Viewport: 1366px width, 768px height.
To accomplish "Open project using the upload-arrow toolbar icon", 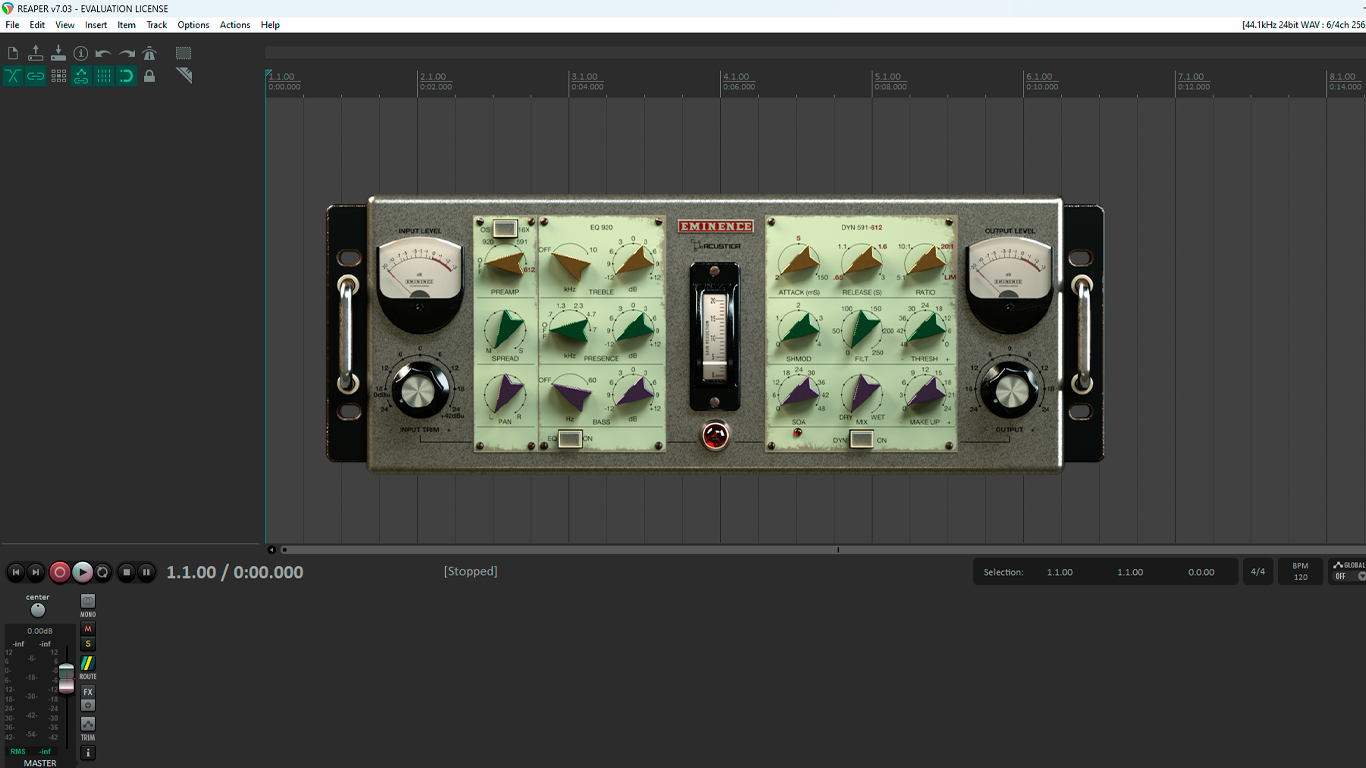I will click(36, 53).
